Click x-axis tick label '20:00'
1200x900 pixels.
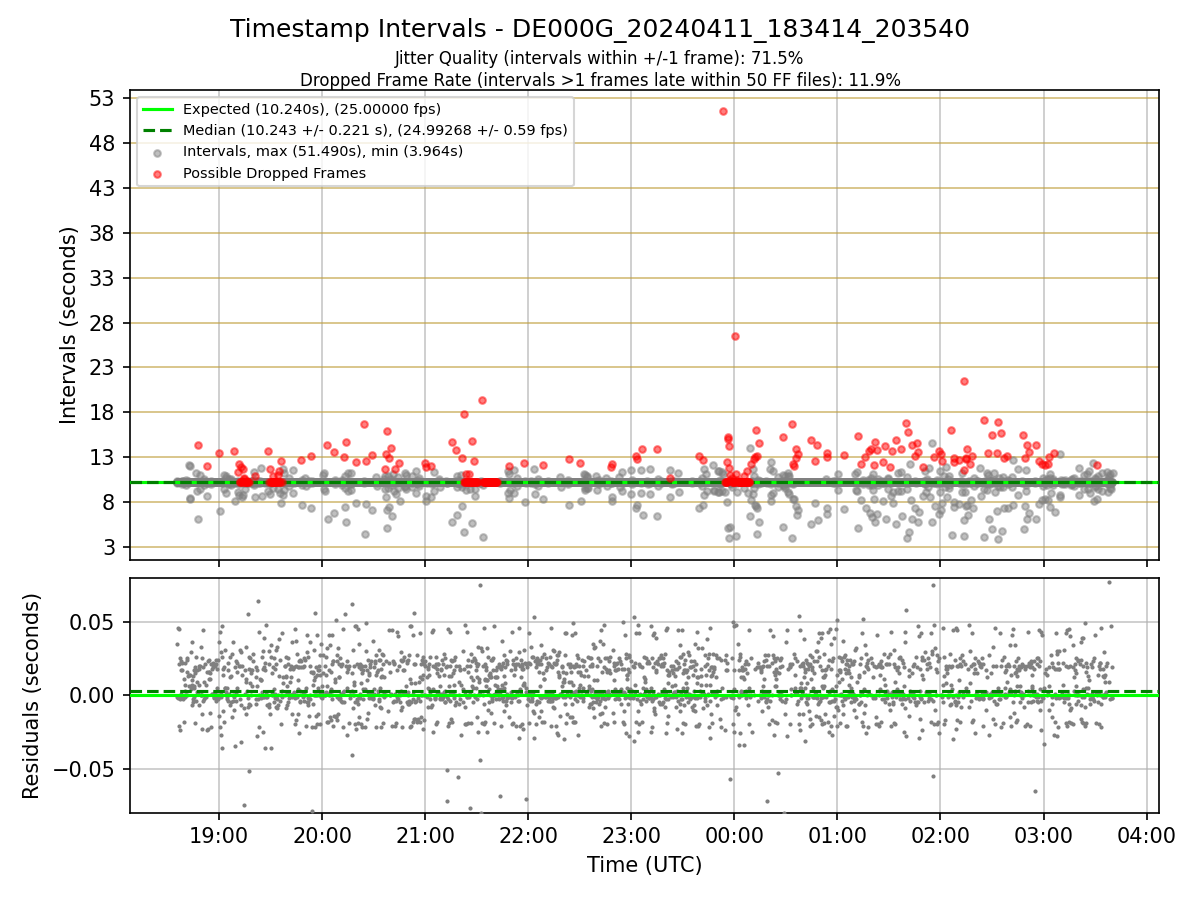[x=323, y=834]
